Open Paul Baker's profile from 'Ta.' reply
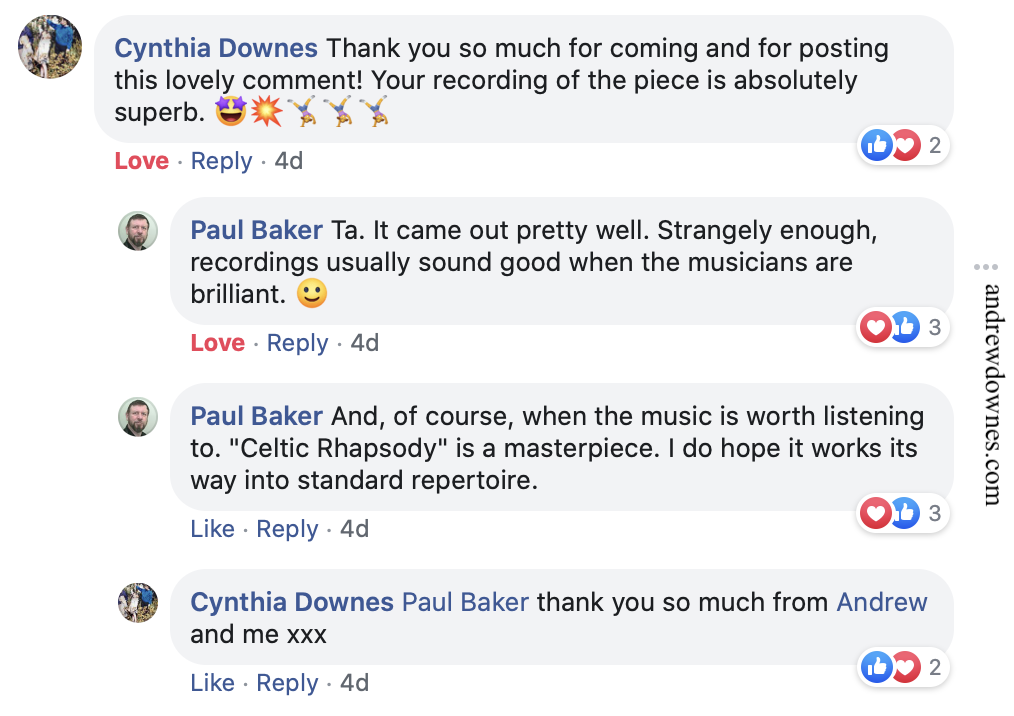This screenshot has height=716, width=1014. pyautogui.click(x=256, y=230)
